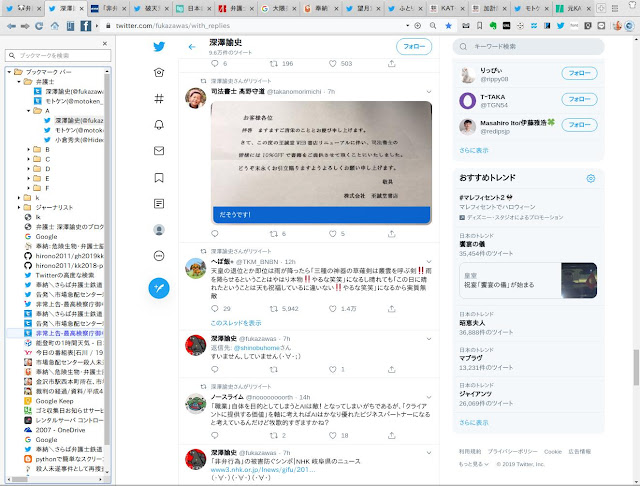Follow Masahiro Ito account
Screen dimensions: 640x486
(x=579, y=125)
